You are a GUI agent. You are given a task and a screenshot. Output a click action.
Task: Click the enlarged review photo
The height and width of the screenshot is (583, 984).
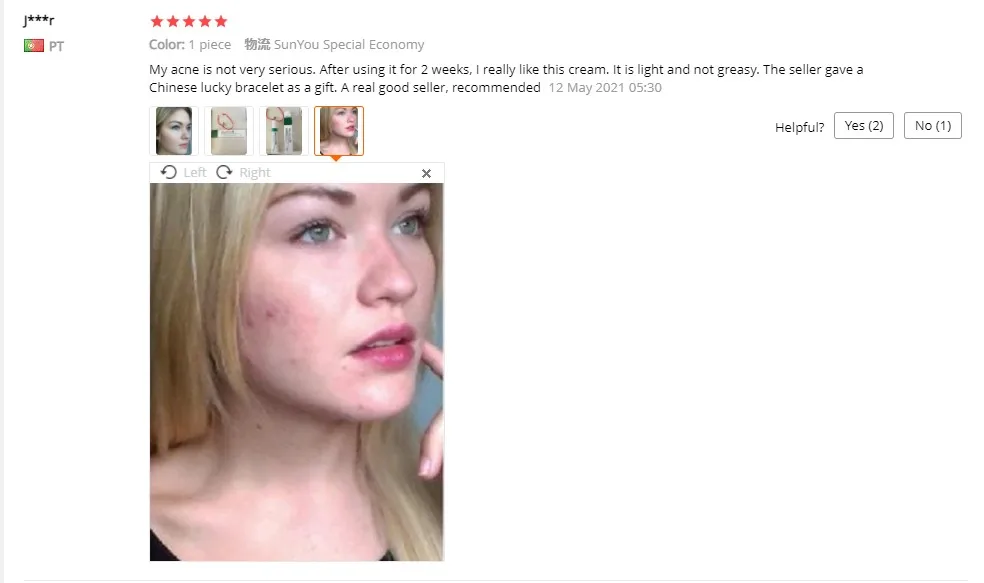click(x=296, y=372)
